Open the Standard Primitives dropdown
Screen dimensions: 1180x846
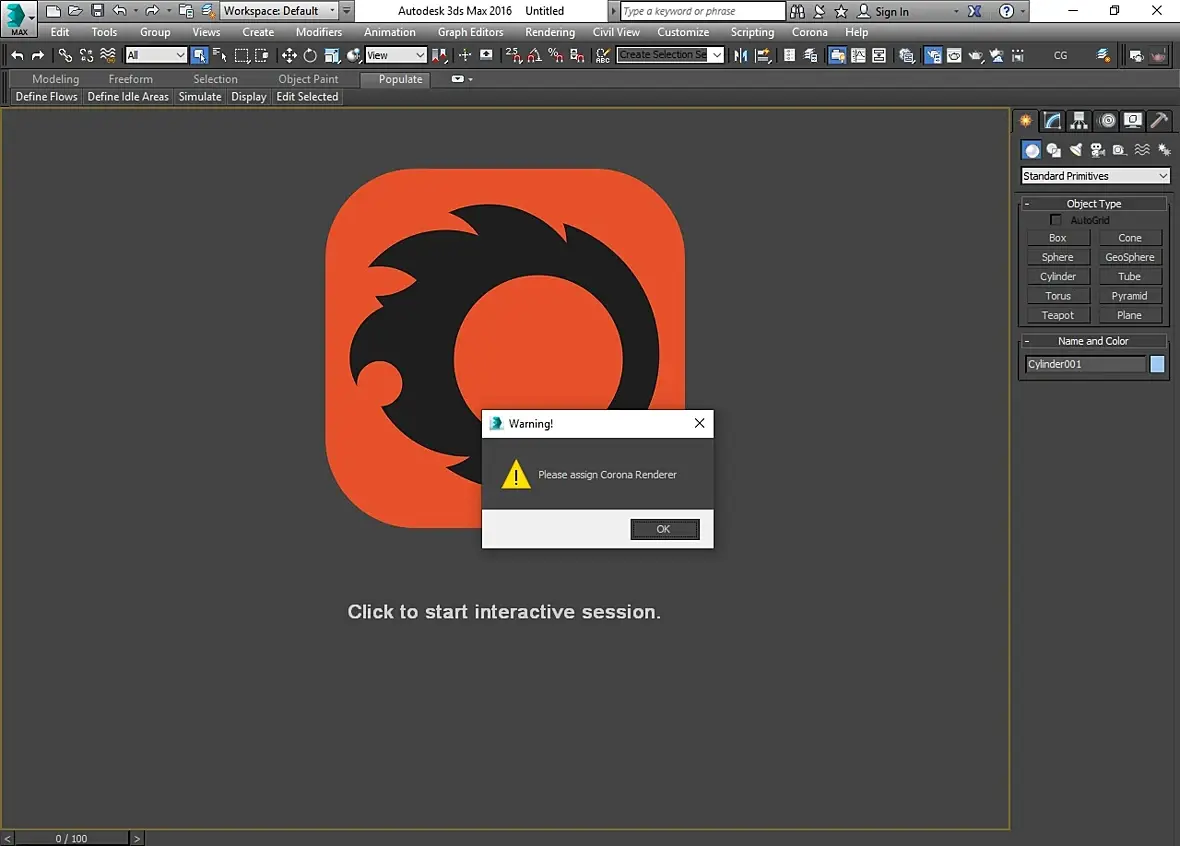[1095, 176]
